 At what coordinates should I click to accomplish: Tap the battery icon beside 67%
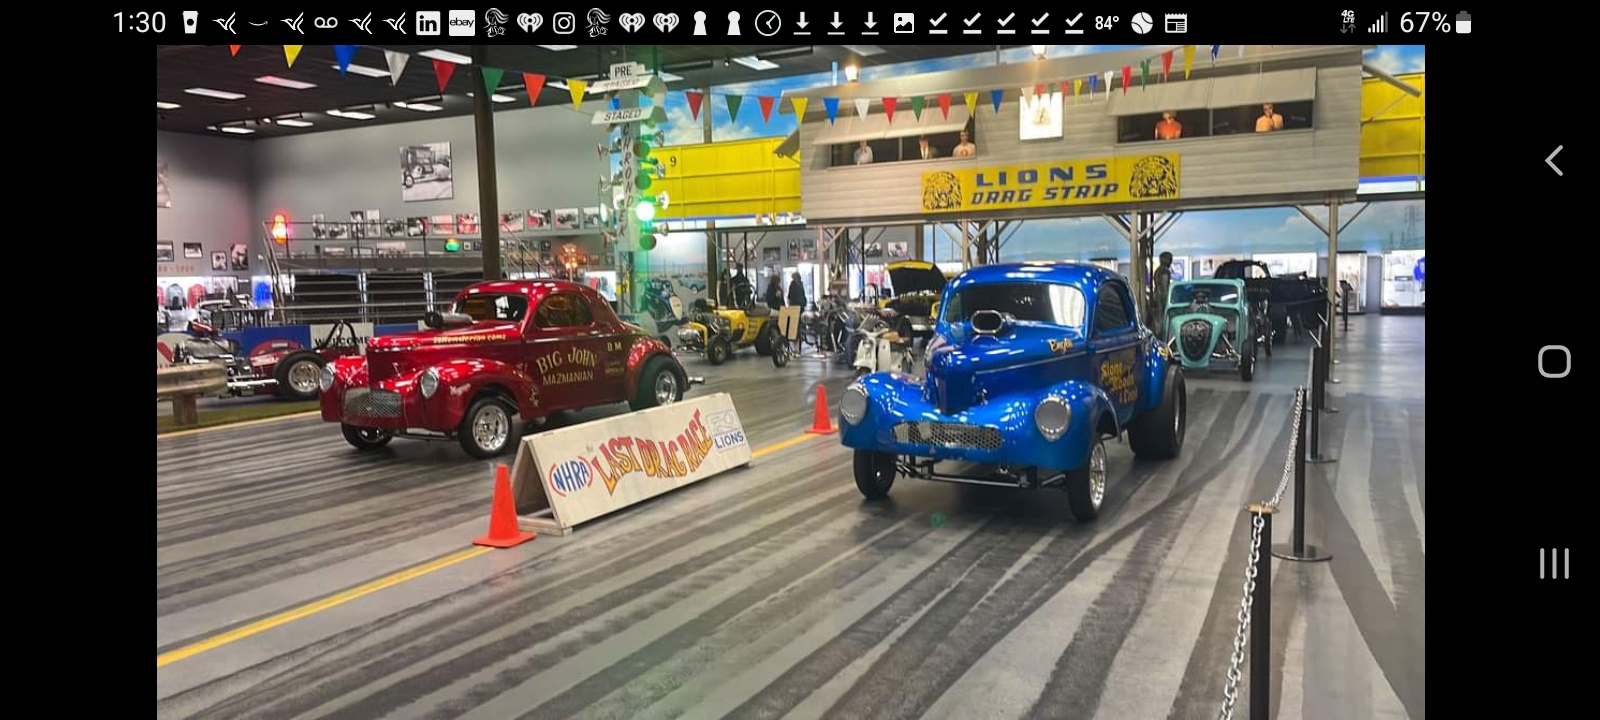pyautogui.click(x=1464, y=23)
